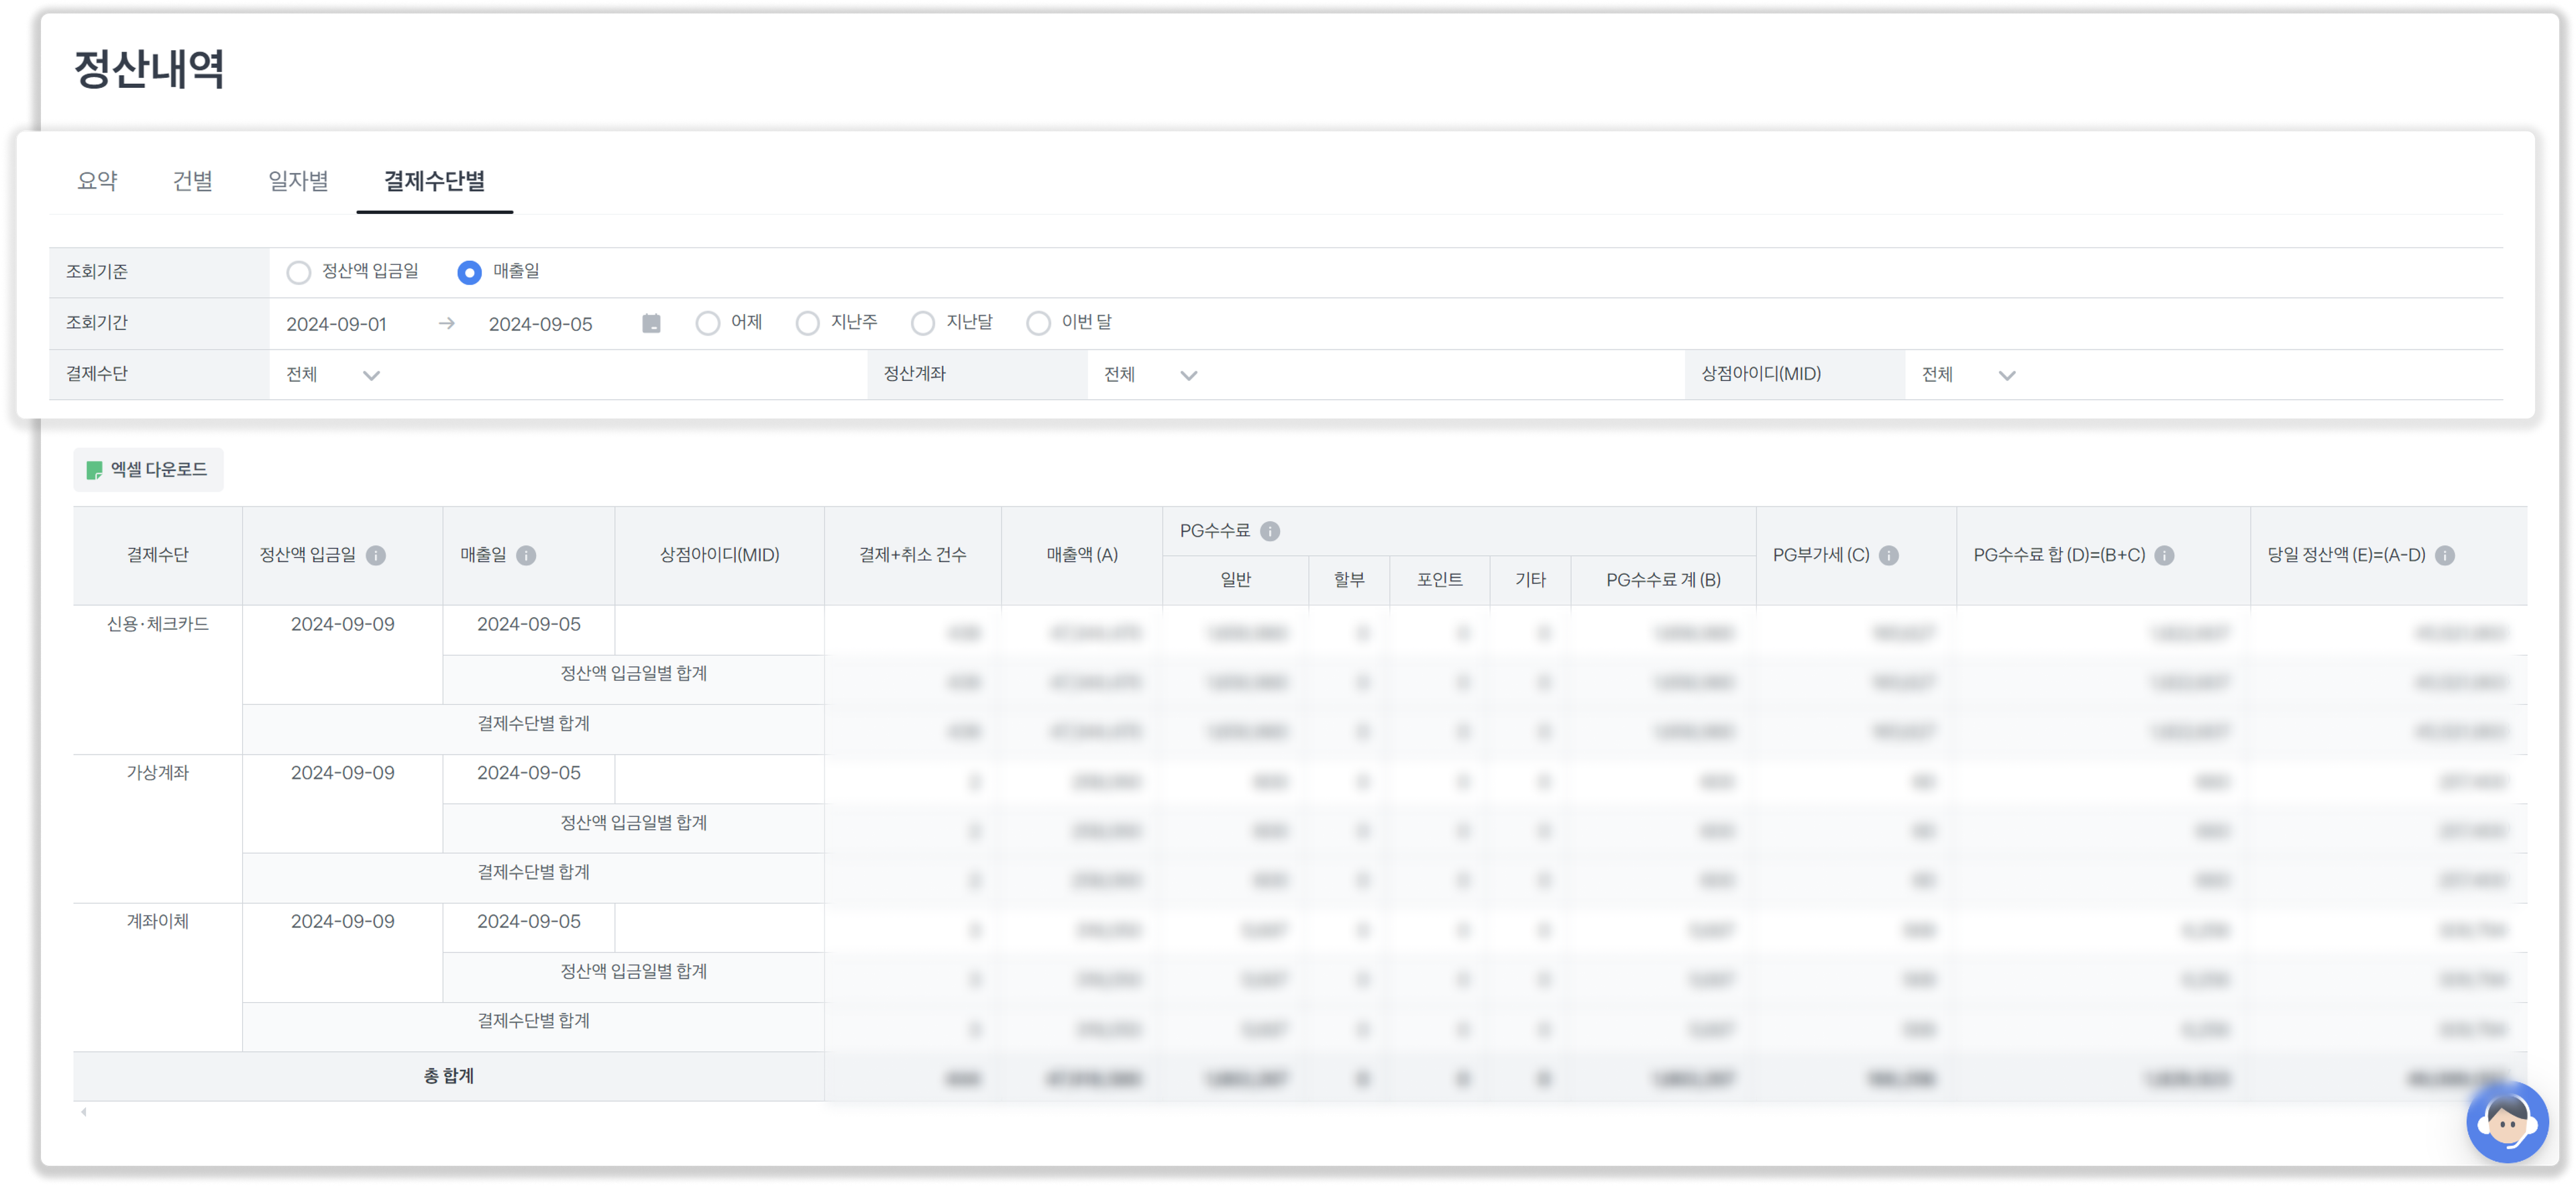2576x1186 pixels.
Task: Click the table's horizontal scroll left arrow
Action: tap(84, 1112)
